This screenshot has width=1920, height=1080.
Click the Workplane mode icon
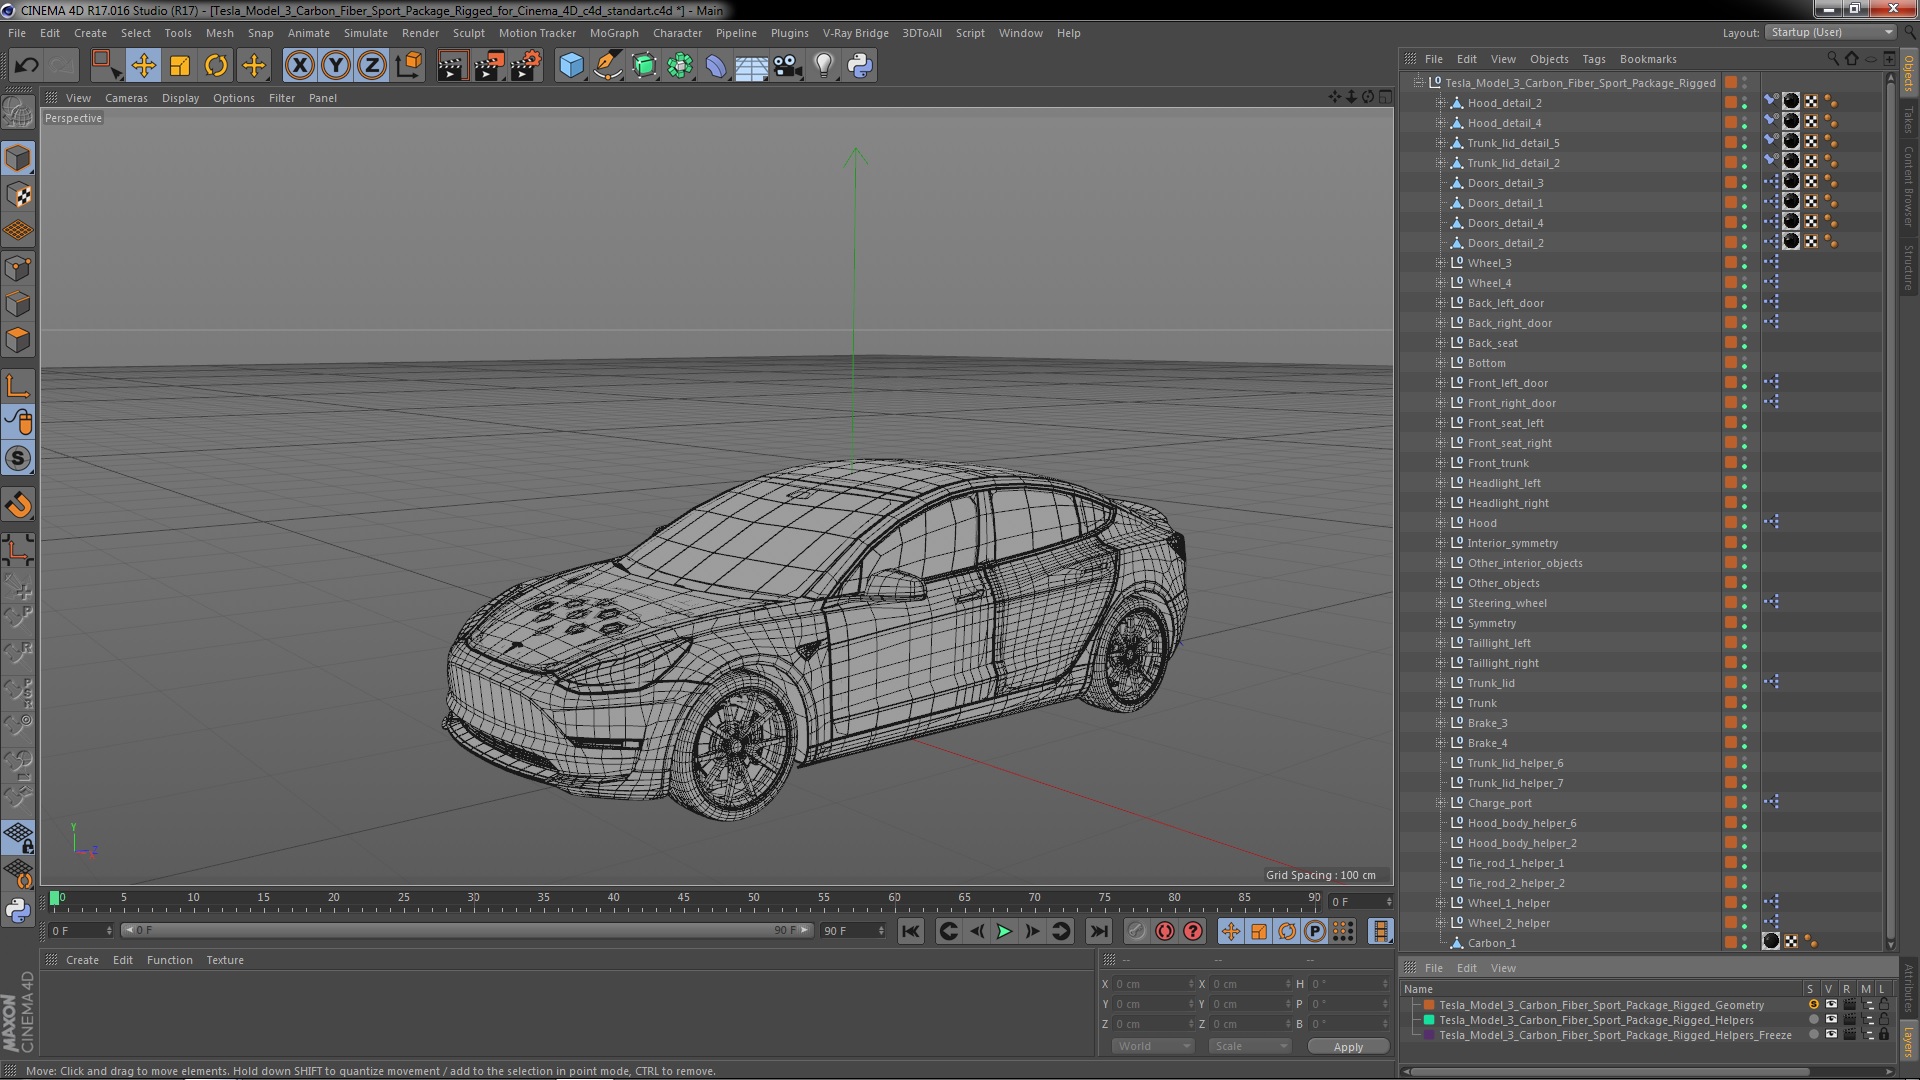point(18,231)
